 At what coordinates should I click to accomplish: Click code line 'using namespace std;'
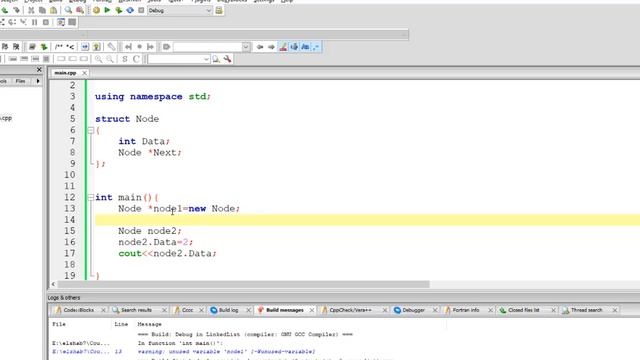point(153,97)
